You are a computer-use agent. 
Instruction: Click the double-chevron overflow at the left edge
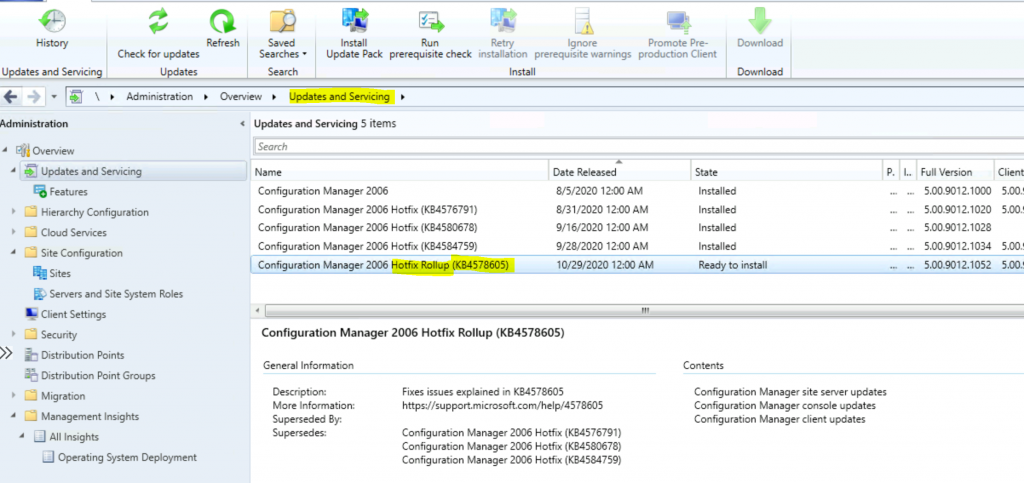tap(6, 354)
